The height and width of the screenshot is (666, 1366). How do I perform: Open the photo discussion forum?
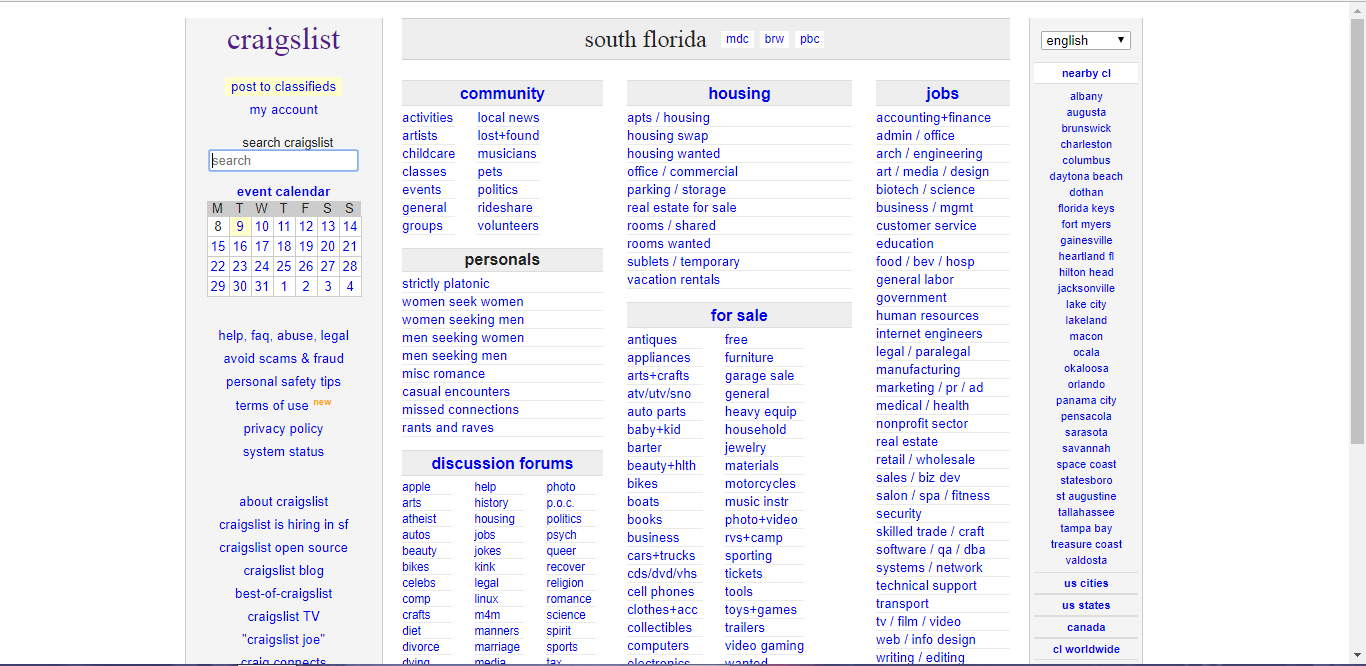(x=561, y=487)
